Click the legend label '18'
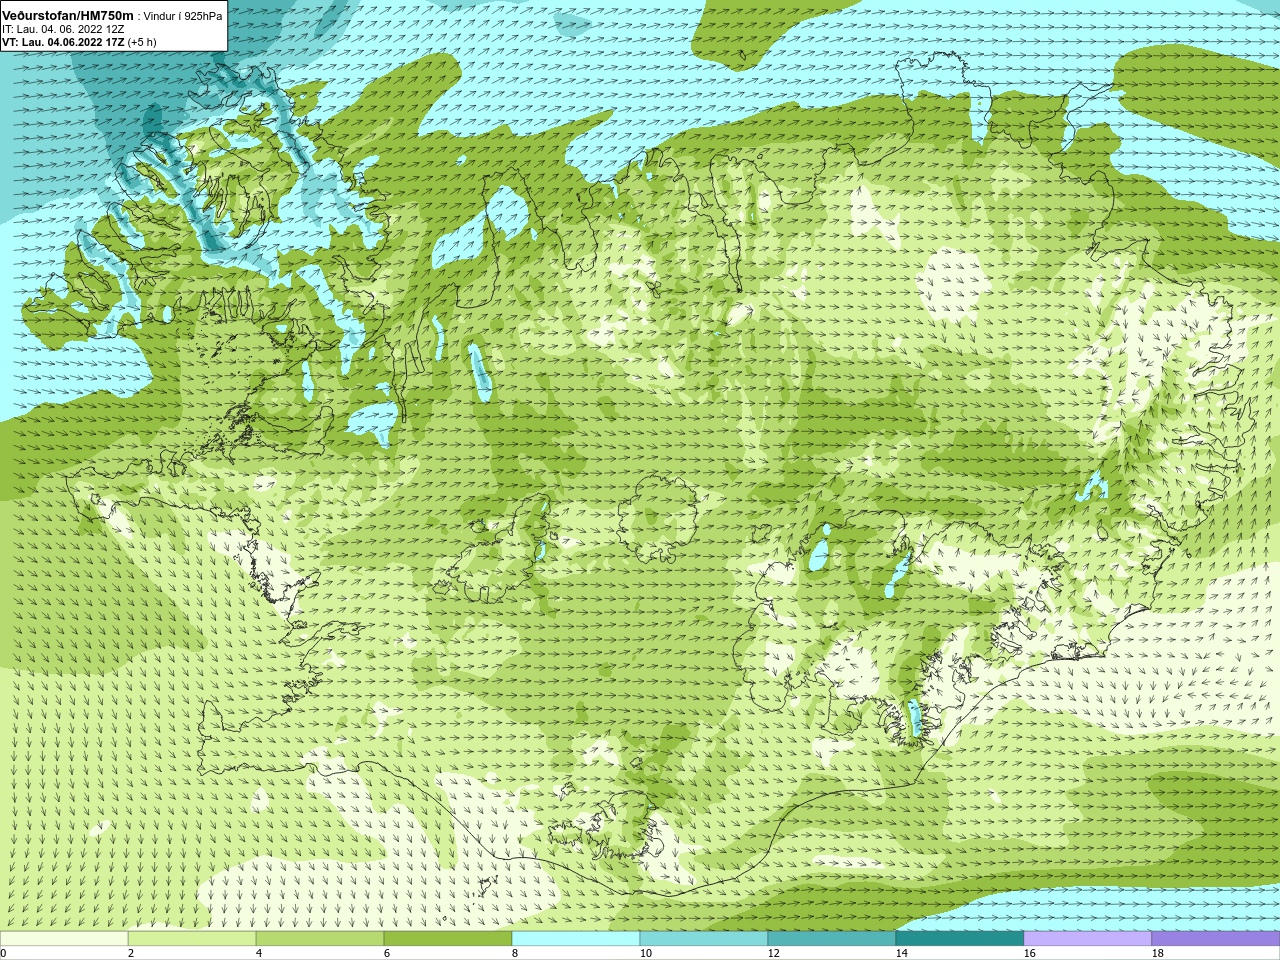1280x960 pixels. tap(1157, 953)
